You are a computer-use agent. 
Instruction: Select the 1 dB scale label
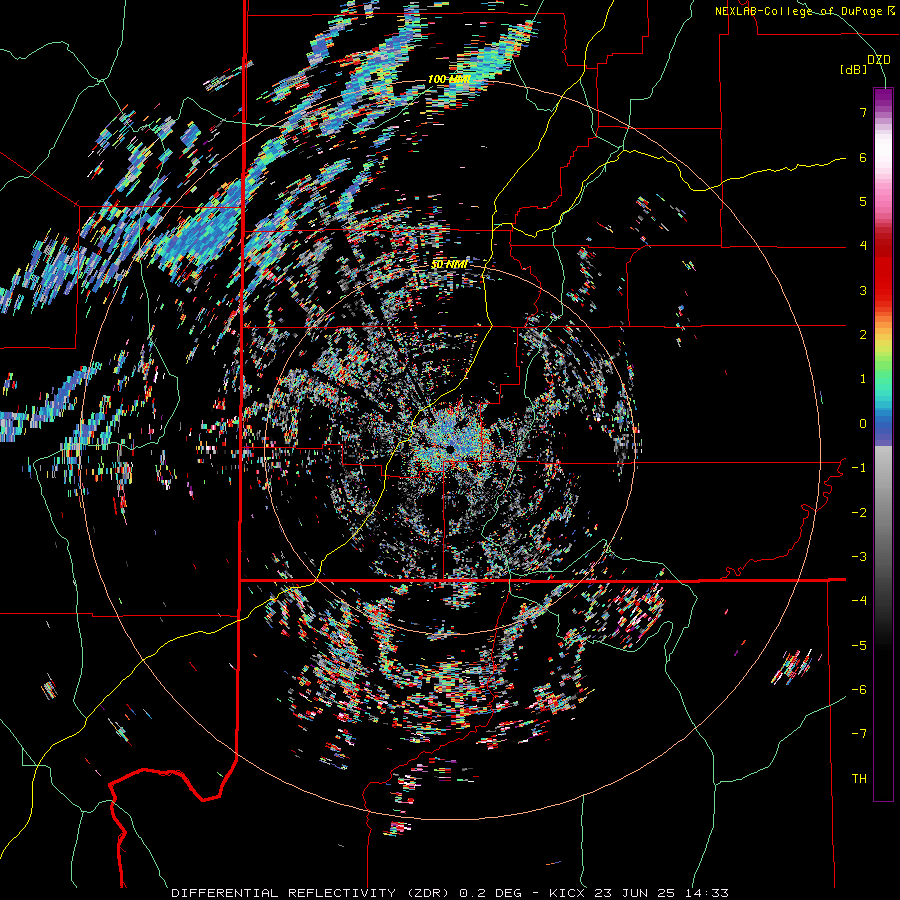(x=863, y=379)
